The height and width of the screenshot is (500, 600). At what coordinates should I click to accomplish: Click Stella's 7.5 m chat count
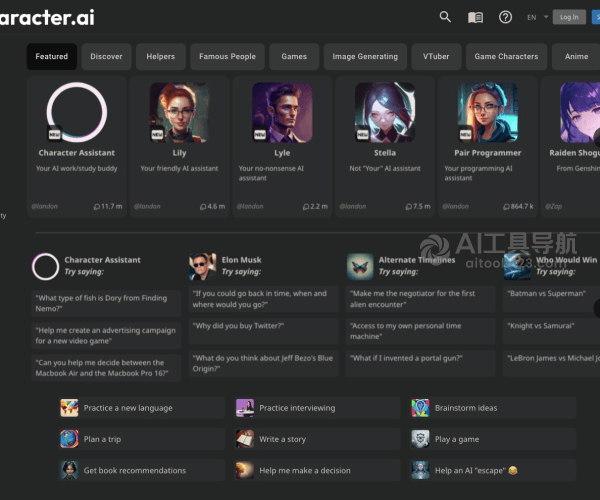click(x=418, y=207)
